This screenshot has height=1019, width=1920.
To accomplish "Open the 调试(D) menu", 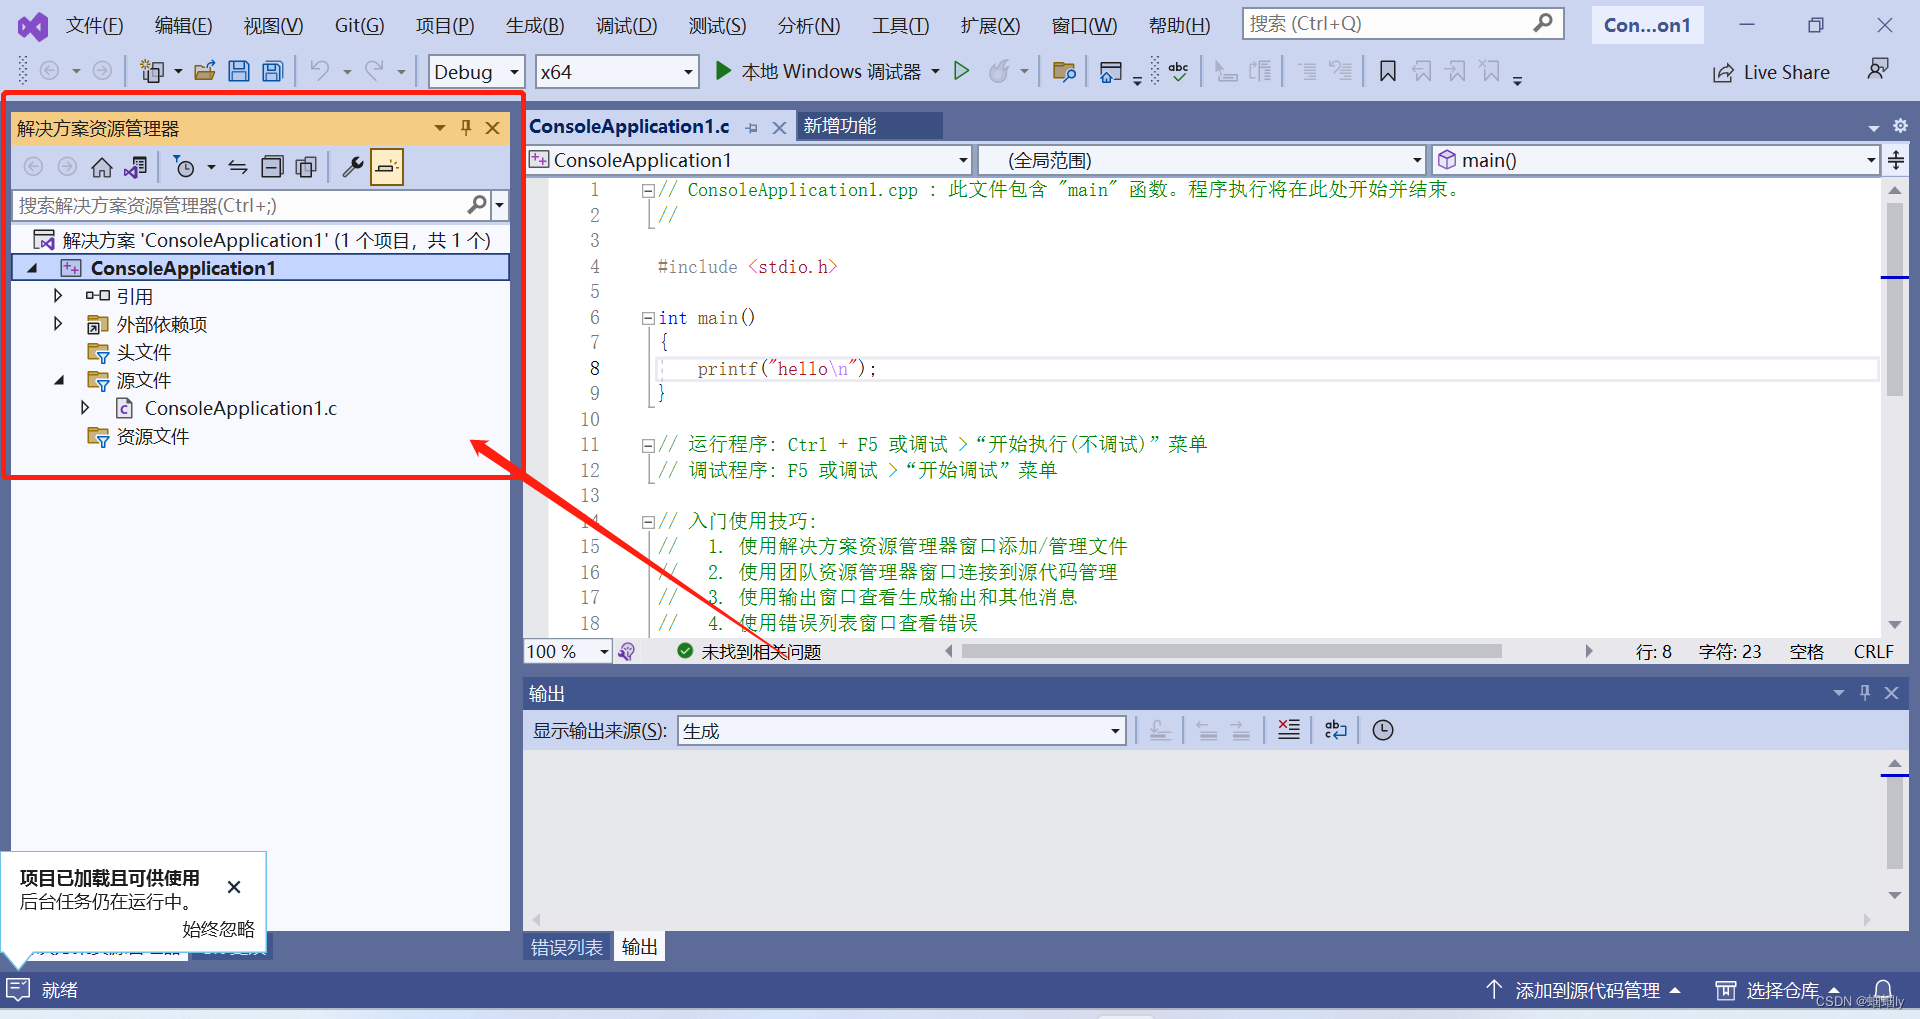I will tap(626, 25).
